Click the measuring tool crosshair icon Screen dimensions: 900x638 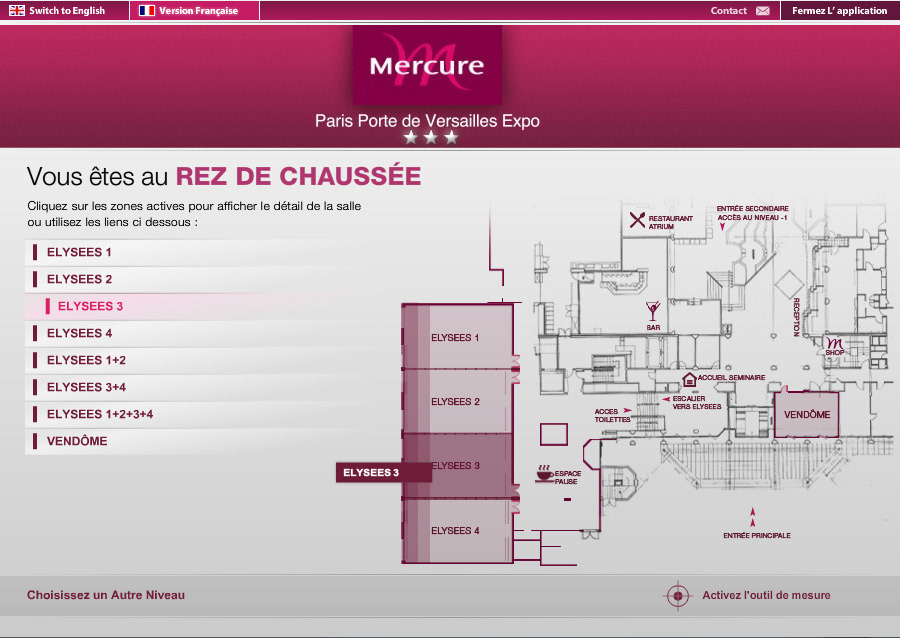click(677, 596)
